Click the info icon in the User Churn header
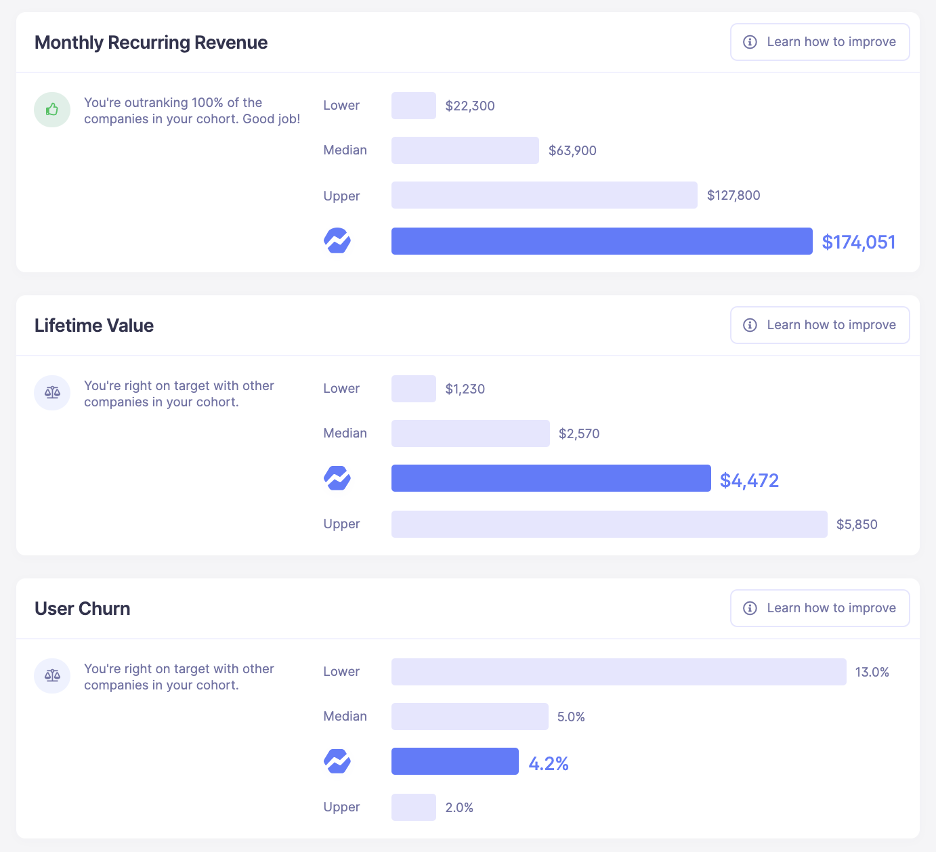 click(x=750, y=608)
